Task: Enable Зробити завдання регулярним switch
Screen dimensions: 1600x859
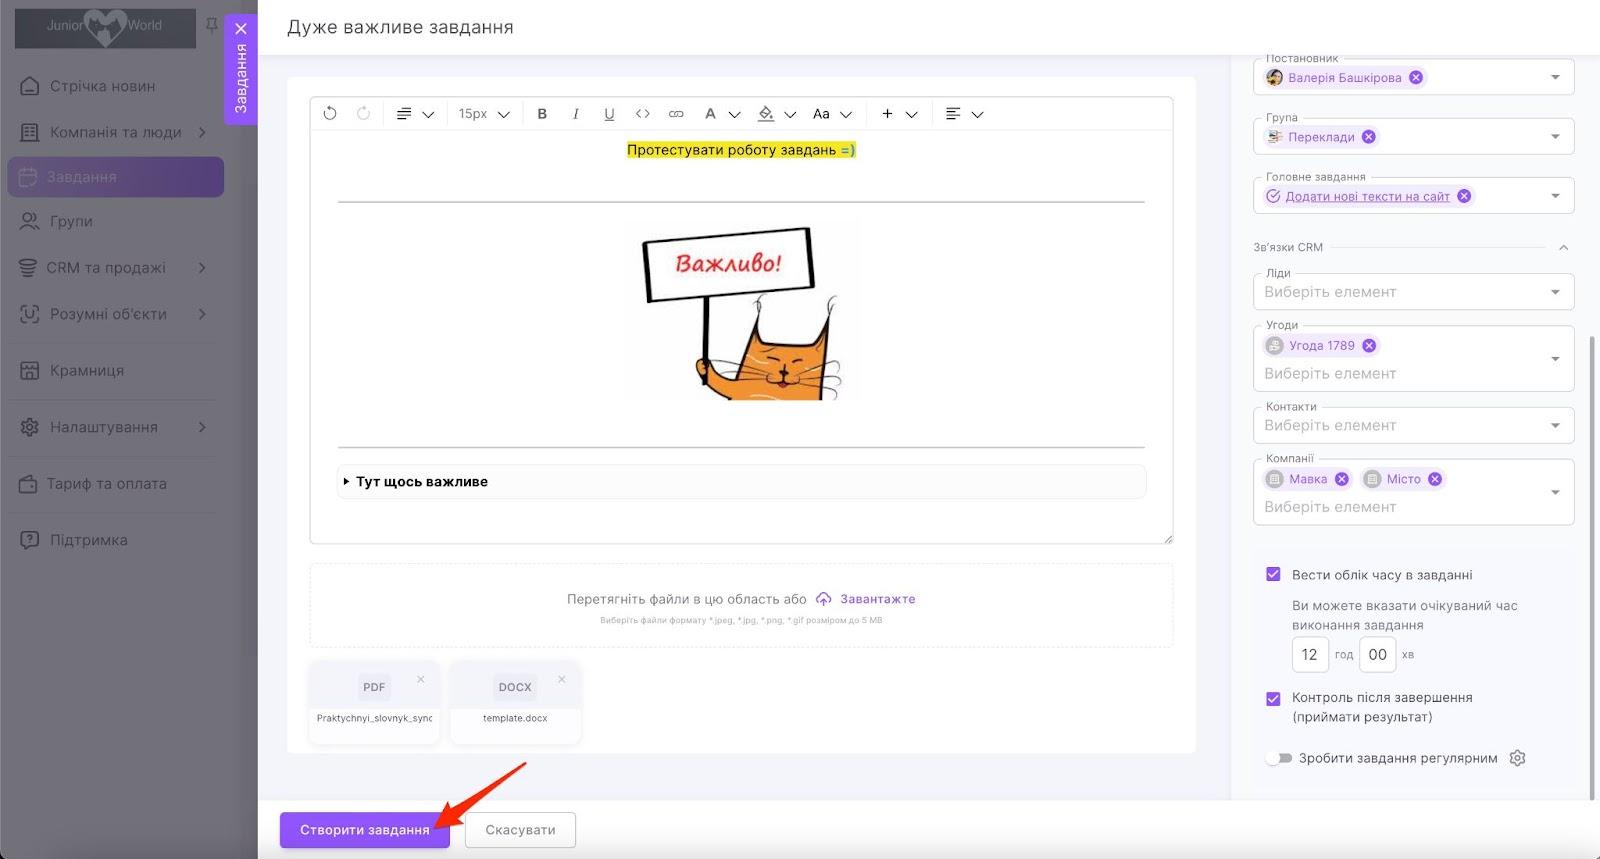Action: pos(1279,758)
